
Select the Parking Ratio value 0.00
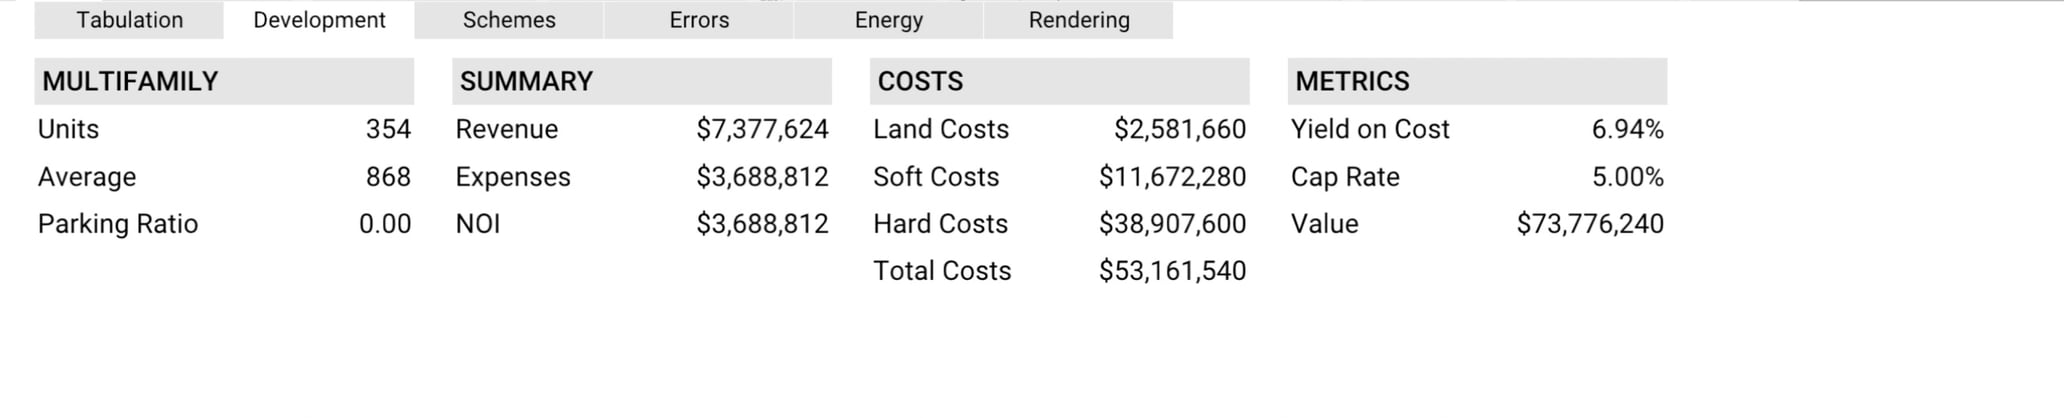click(x=385, y=224)
